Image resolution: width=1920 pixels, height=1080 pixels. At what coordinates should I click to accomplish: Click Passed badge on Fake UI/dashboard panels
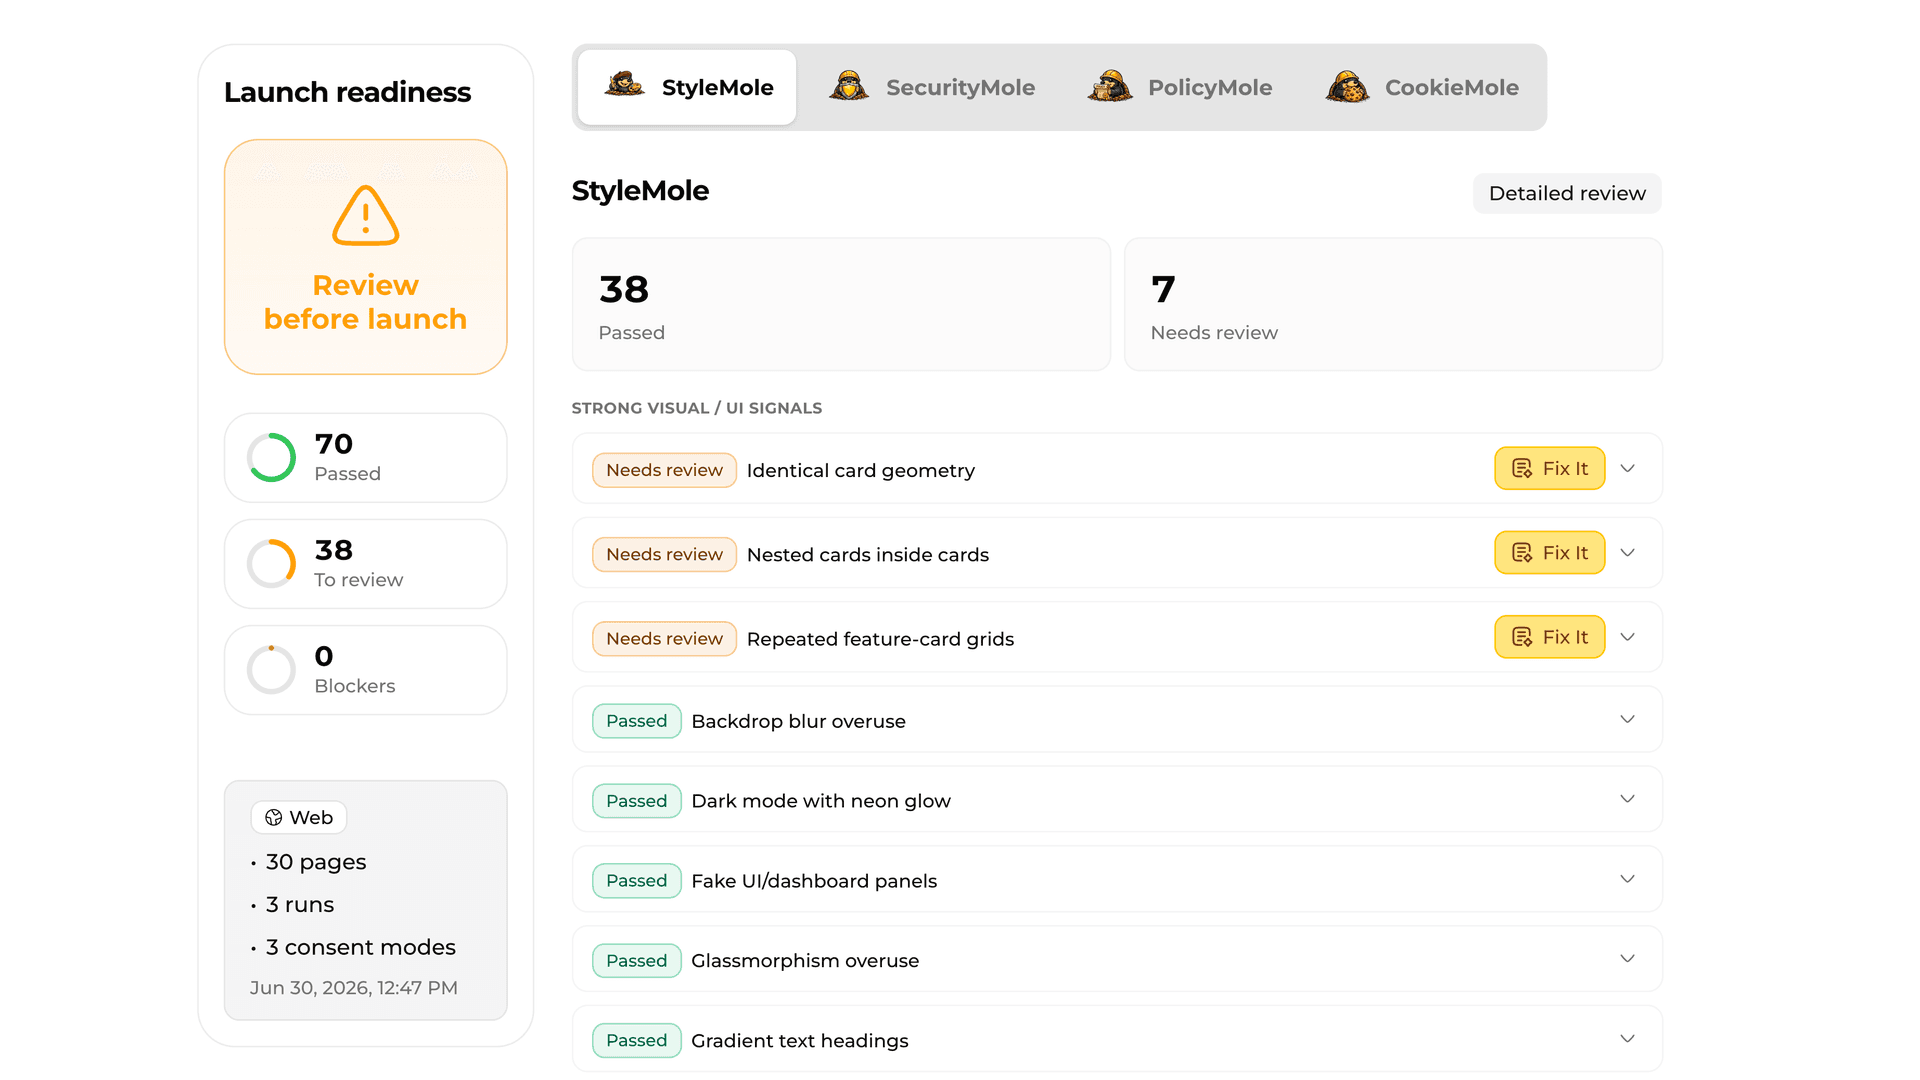(637, 881)
